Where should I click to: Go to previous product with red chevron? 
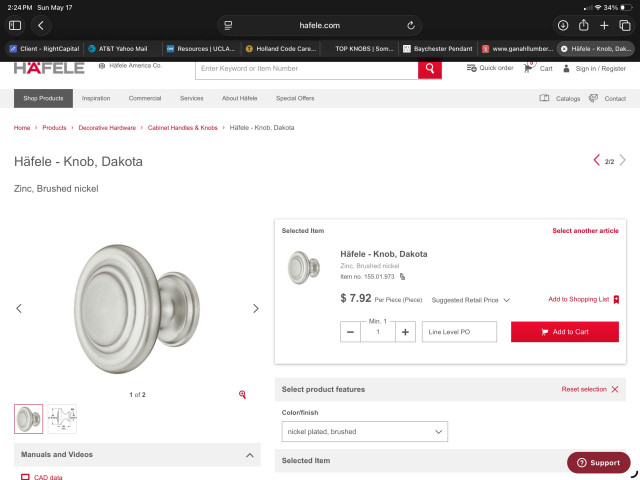[596, 160]
